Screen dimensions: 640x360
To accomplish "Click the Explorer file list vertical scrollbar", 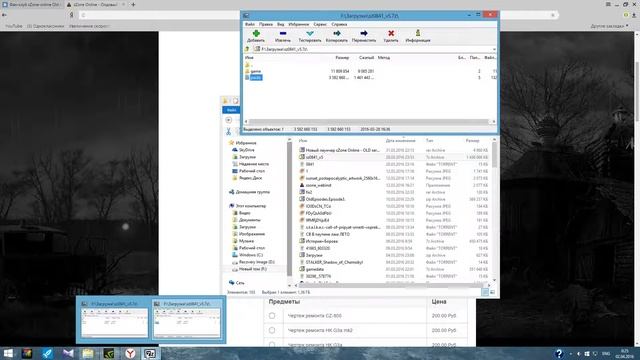I will click(494, 155).
